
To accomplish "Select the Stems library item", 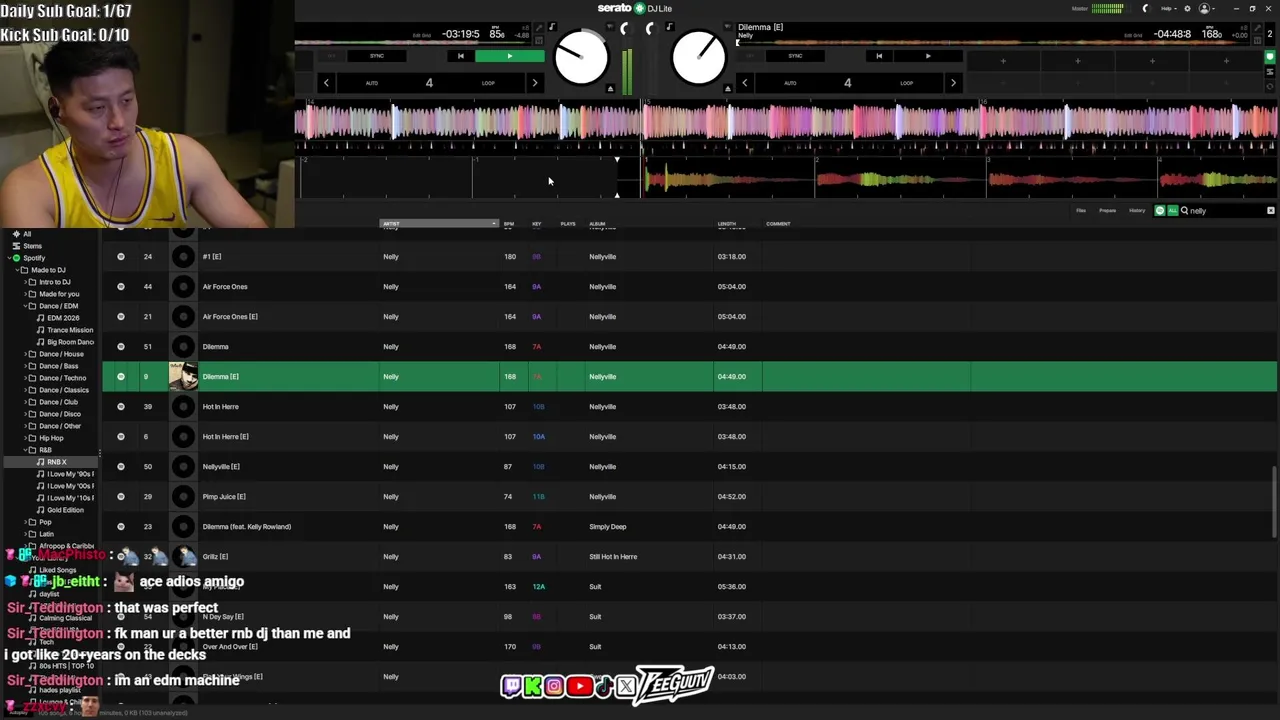I will point(33,246).
